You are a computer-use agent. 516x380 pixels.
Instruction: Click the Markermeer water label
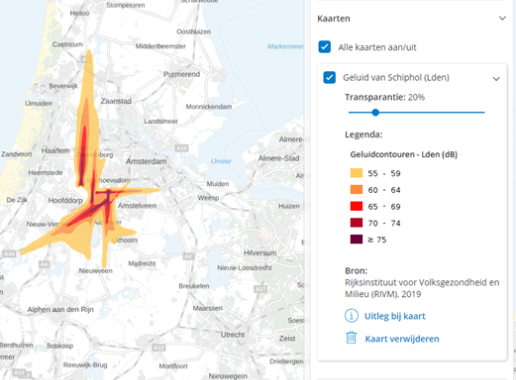pyautogui.click(x=285, y=46)
